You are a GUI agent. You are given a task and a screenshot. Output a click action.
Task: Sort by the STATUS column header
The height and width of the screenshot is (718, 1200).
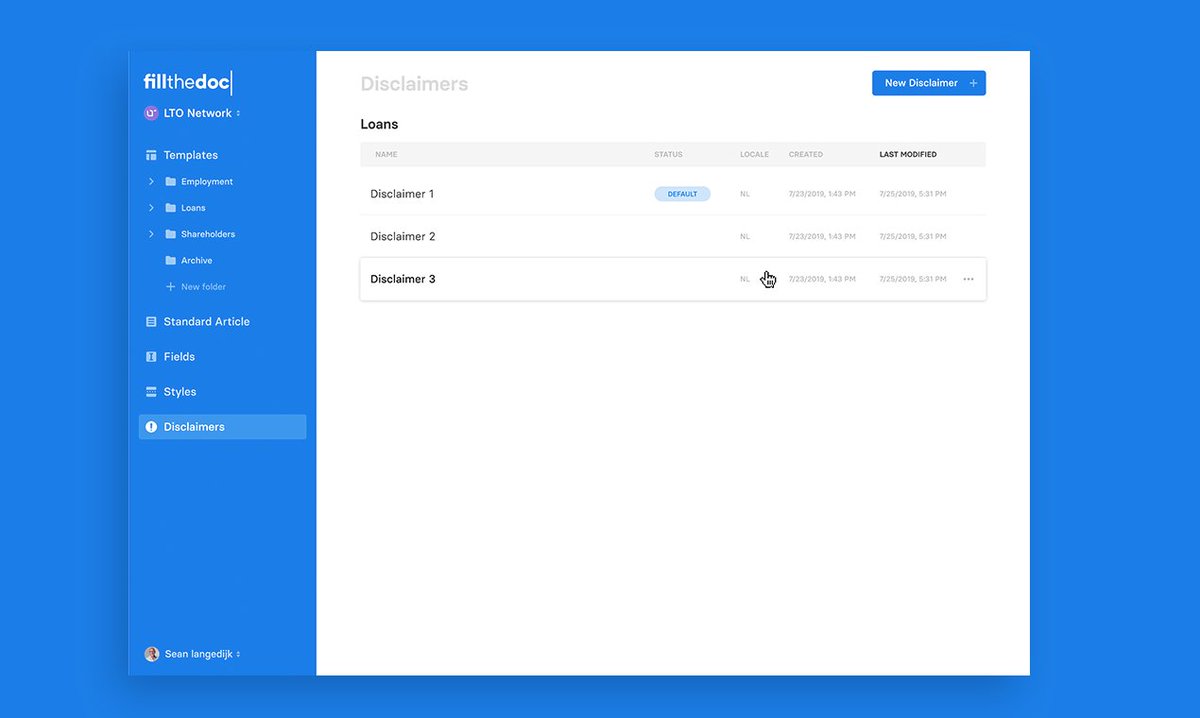[x=668, y=155]
